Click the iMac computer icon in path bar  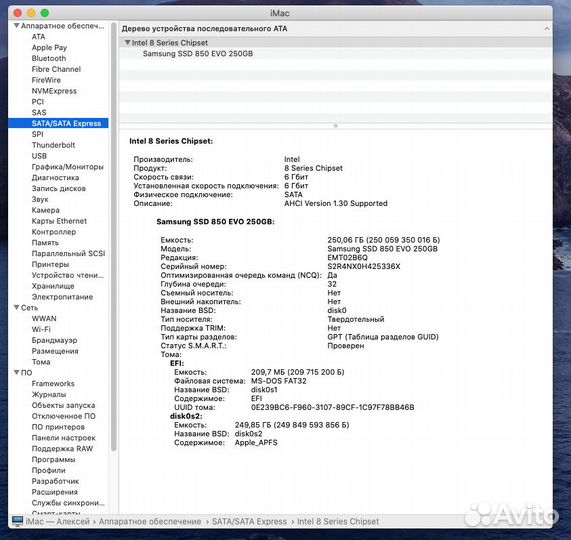point(17,521)
